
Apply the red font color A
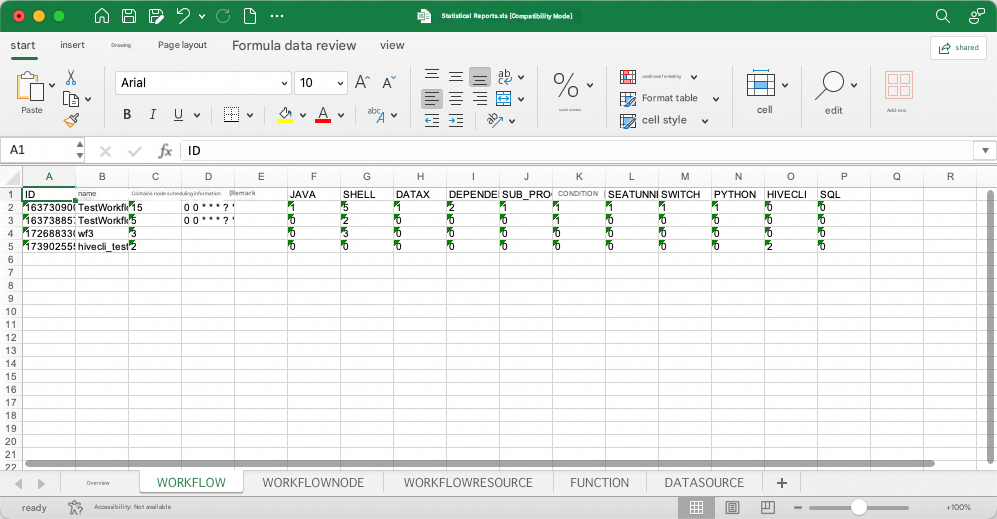(323, 114)
